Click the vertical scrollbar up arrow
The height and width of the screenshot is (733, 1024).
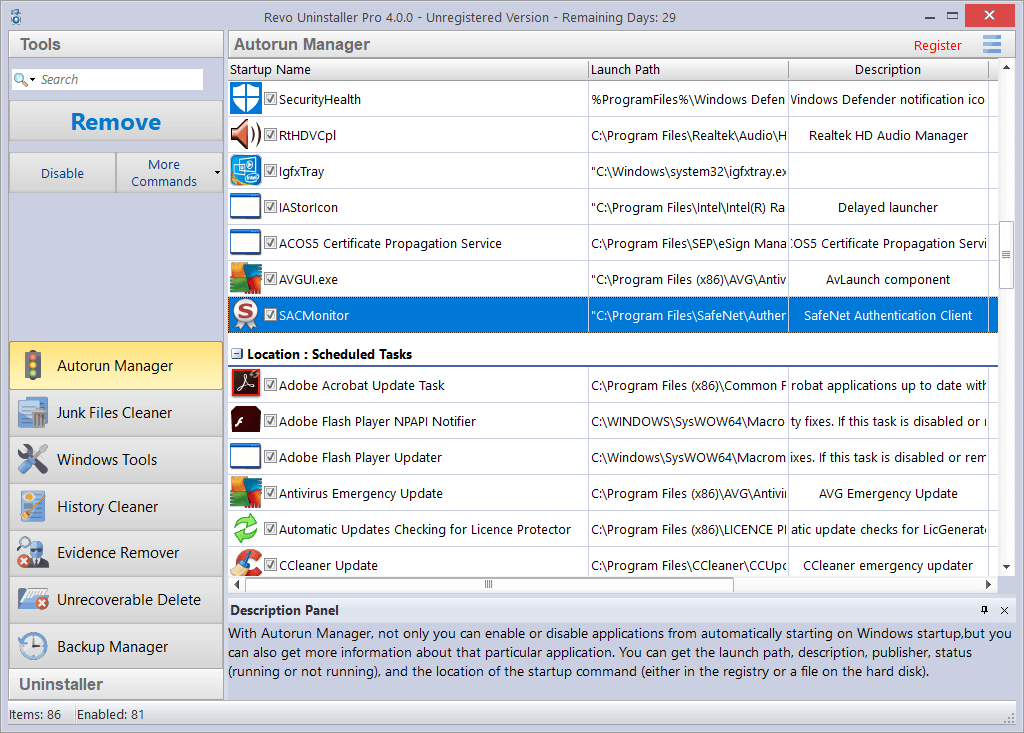[1006, 67]
